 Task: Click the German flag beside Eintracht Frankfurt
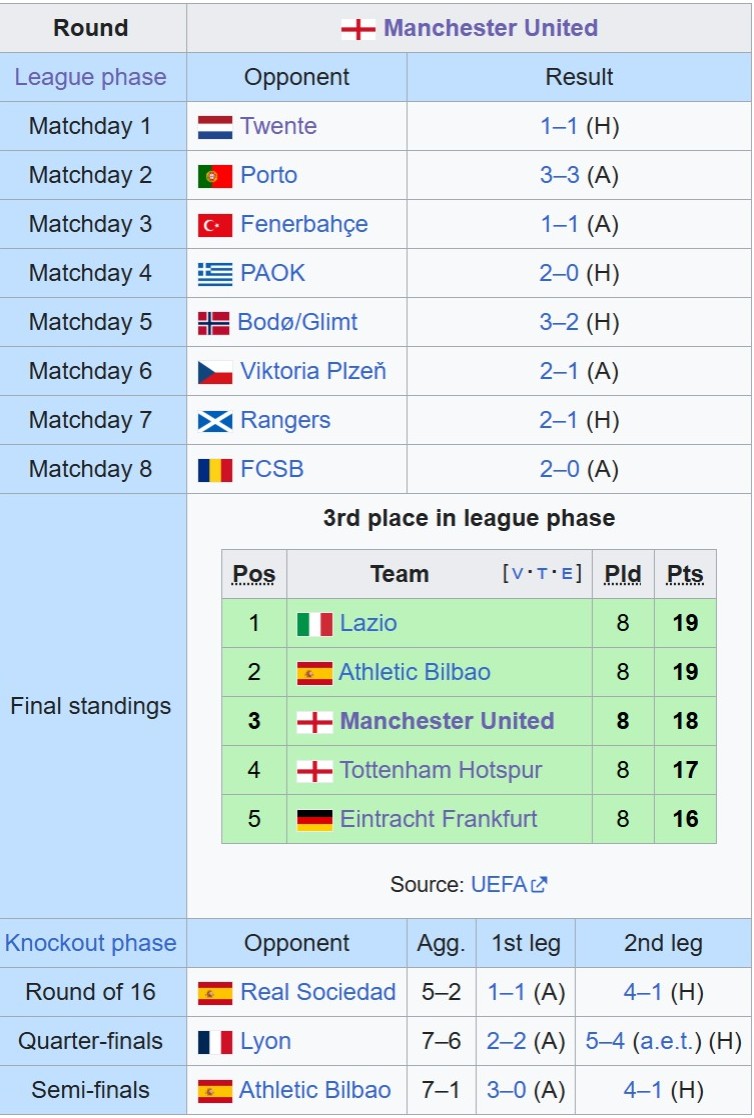coord(315,820)
